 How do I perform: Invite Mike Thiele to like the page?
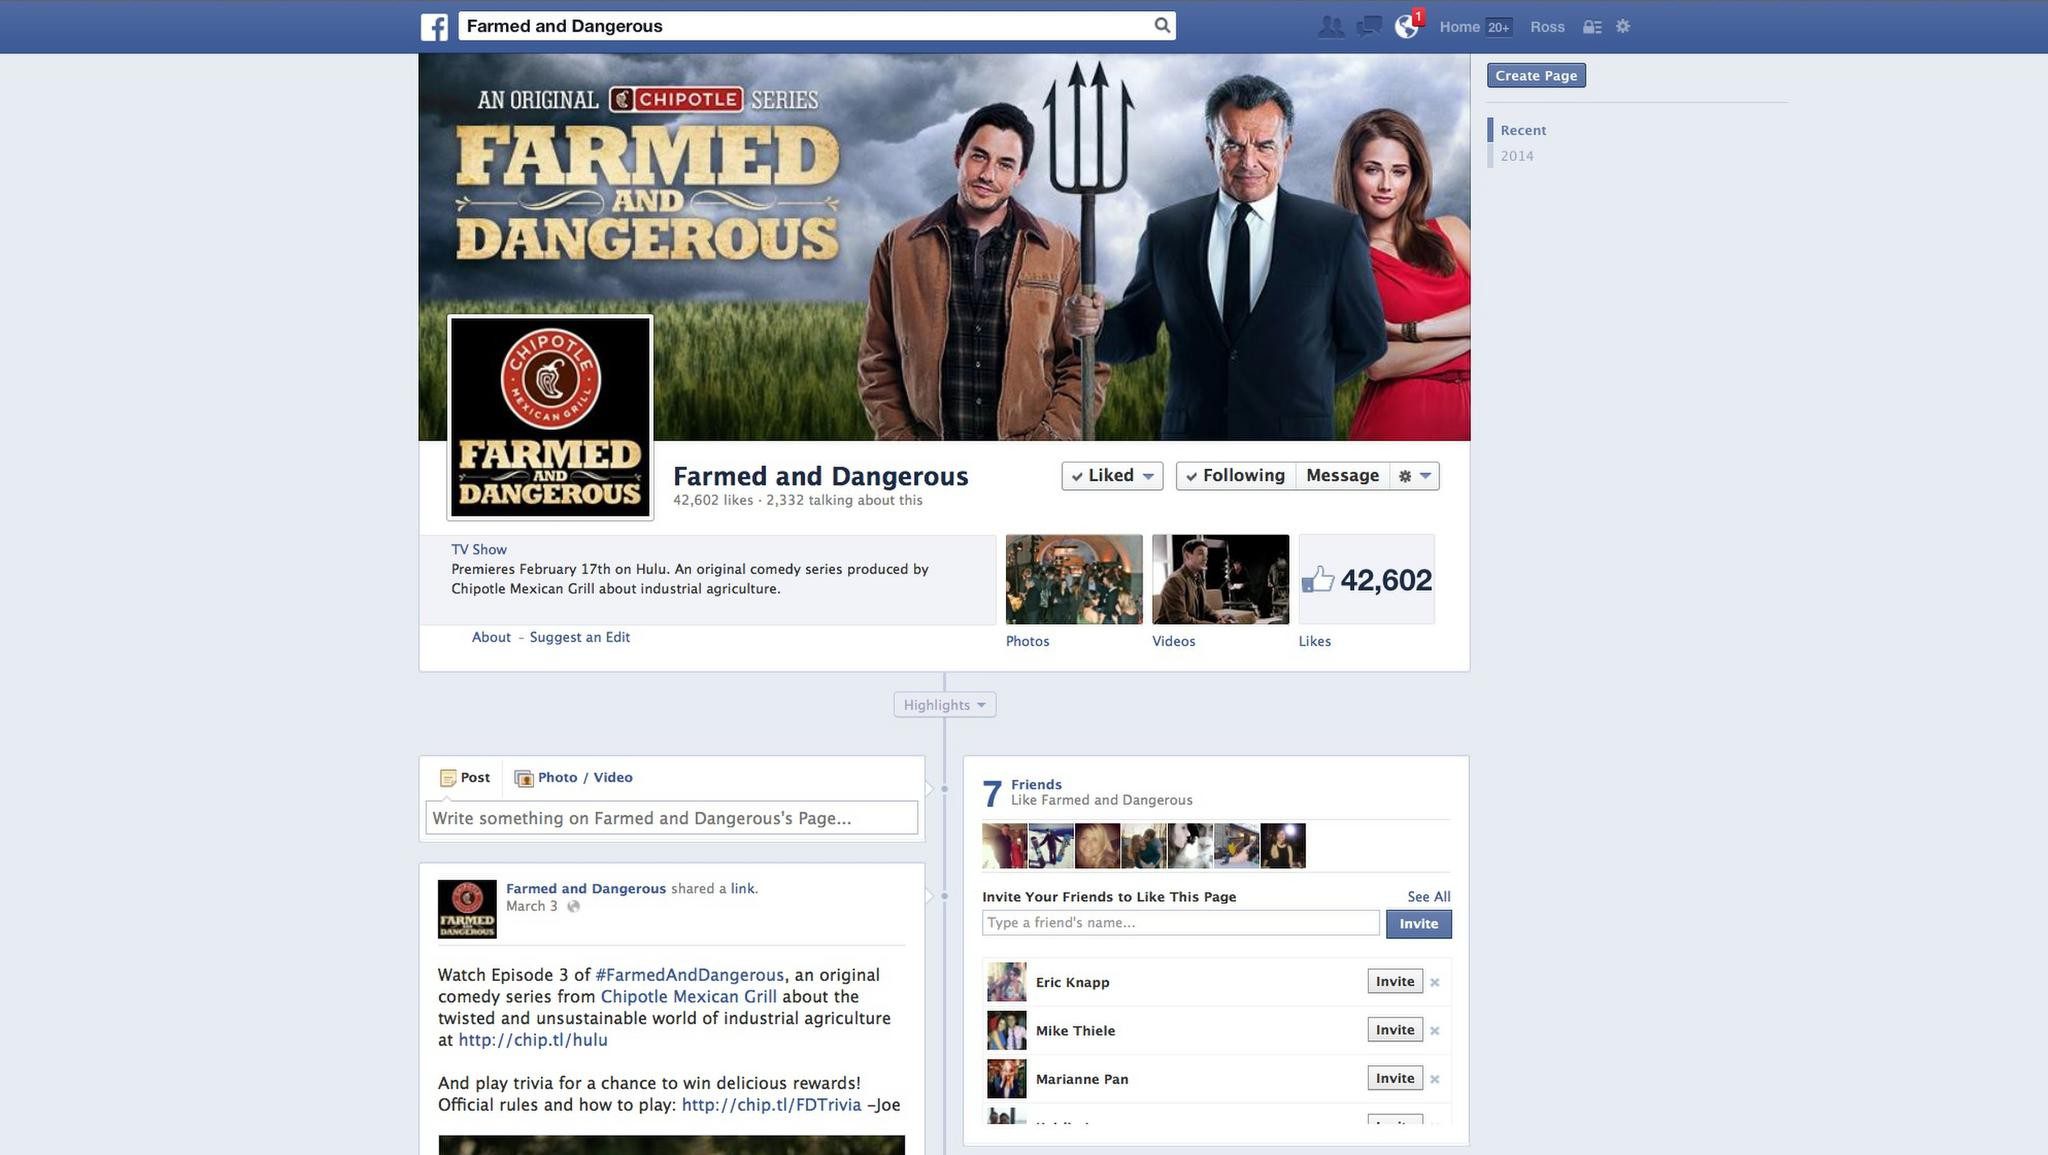(1395, 1030)
